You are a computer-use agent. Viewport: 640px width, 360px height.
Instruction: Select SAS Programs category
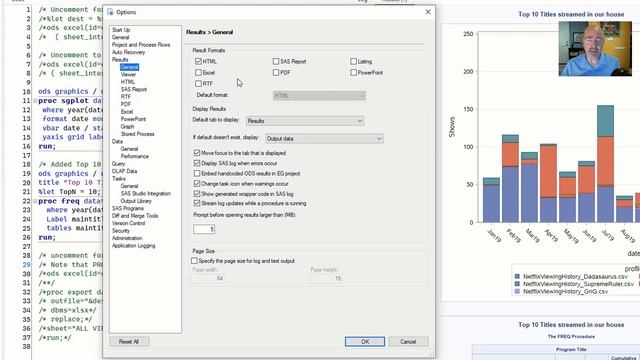coord(128,208)
